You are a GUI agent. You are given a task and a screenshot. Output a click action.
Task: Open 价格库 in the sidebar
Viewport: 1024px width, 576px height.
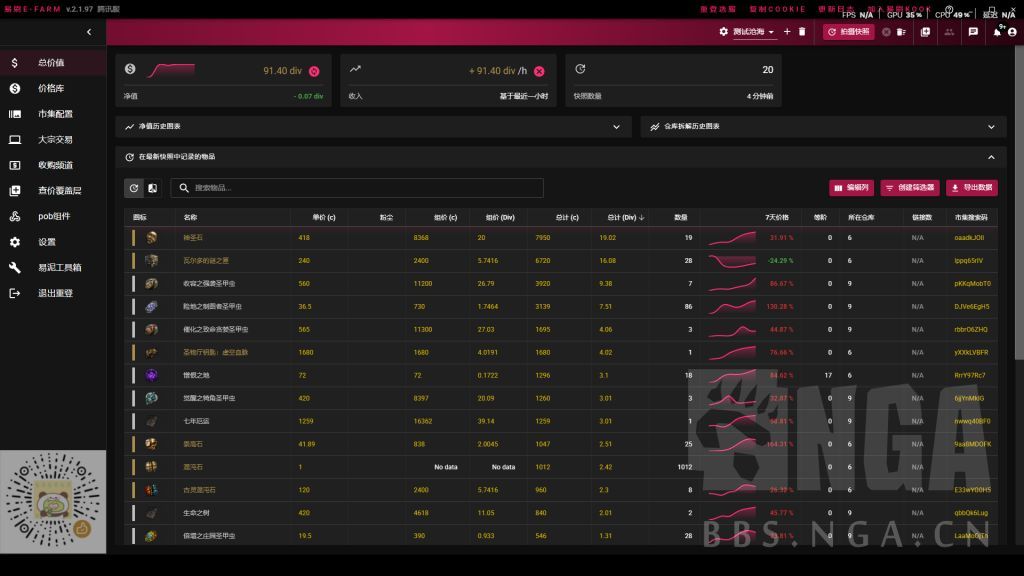click(51, 88)
